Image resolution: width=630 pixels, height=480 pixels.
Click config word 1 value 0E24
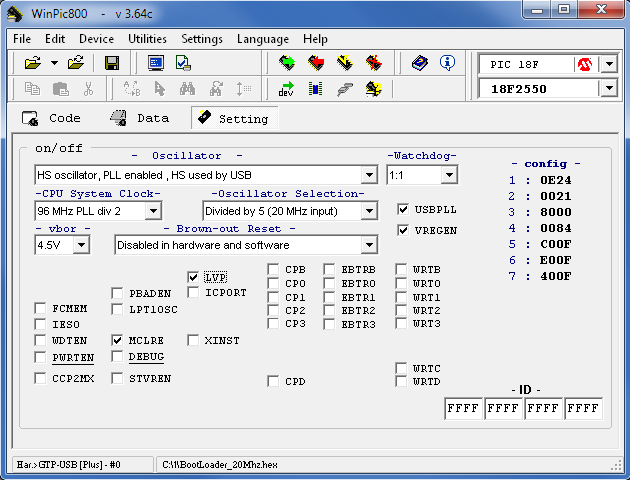556,180
